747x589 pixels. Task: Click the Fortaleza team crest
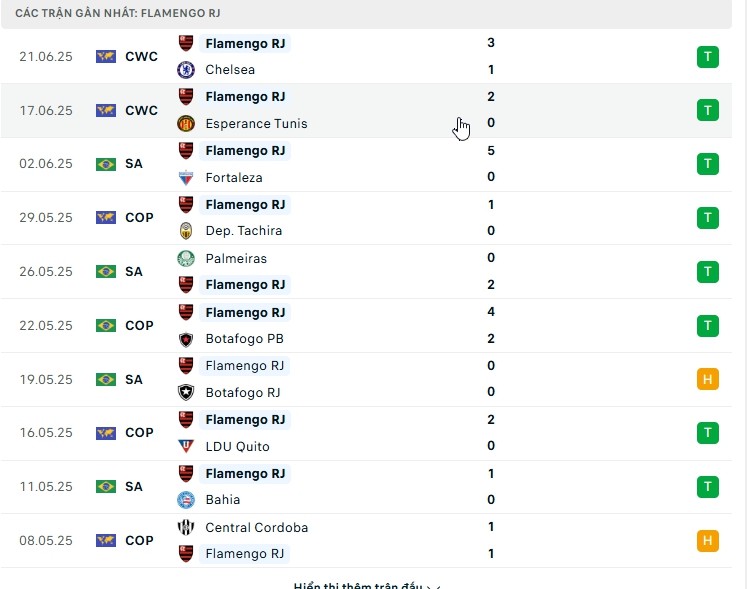[x=185, y=177]
